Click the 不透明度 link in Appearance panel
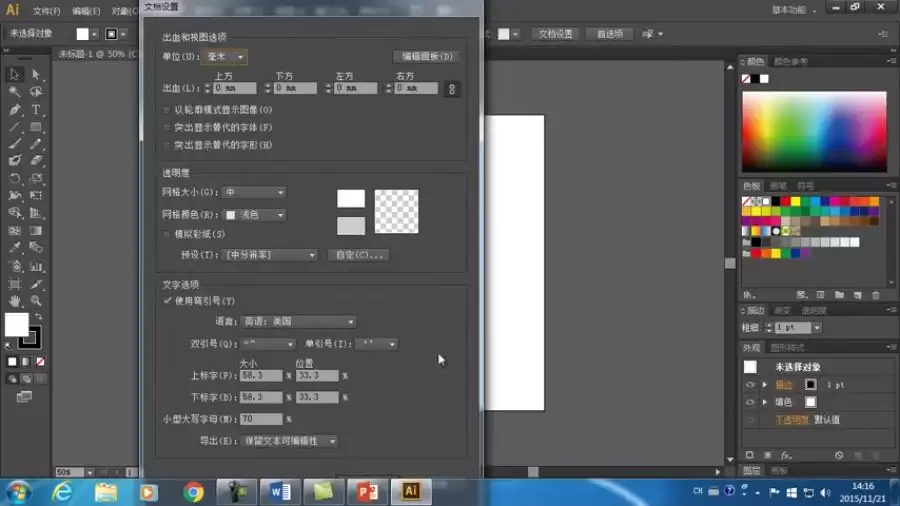This screenshot has width=900, height=506. pos(792,420)
